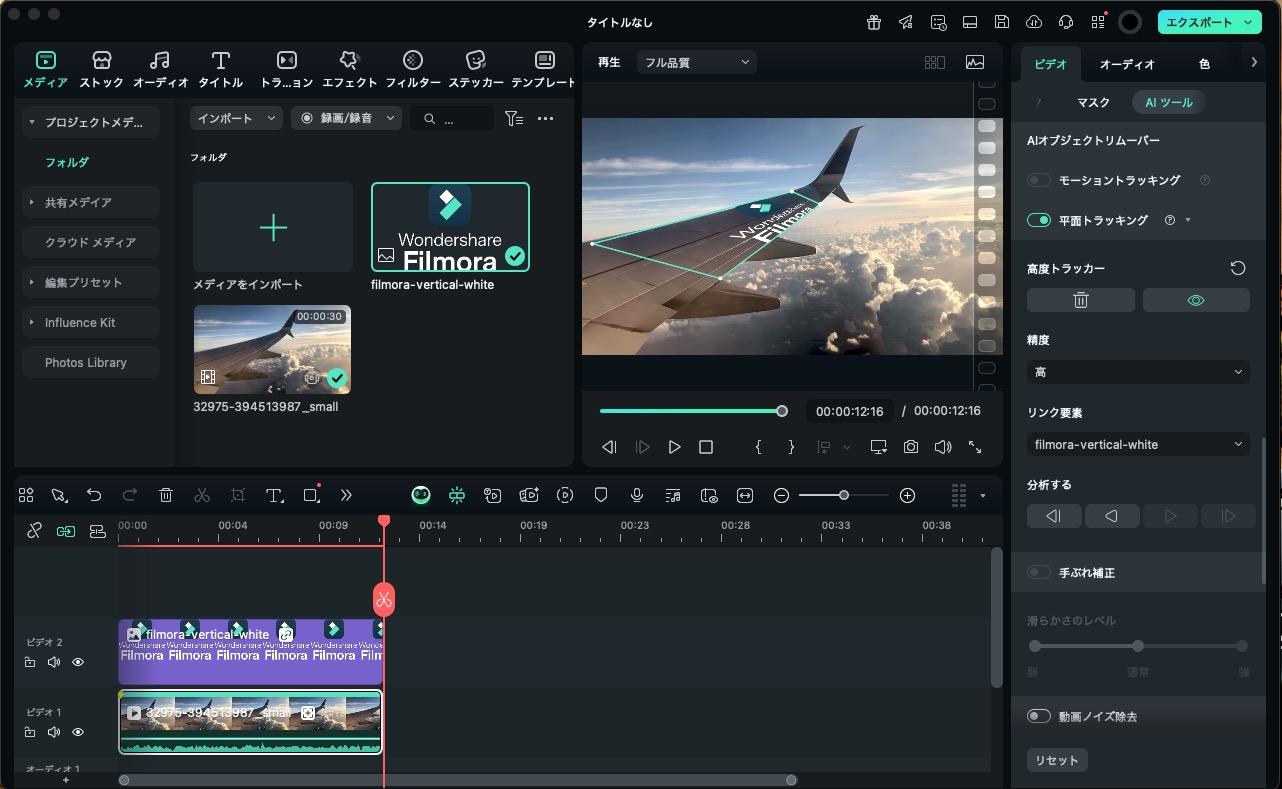Toggle tracker visibility eye button
Image resolution: width=1282 pixels, height=789 pixels.
[1196, 300]
